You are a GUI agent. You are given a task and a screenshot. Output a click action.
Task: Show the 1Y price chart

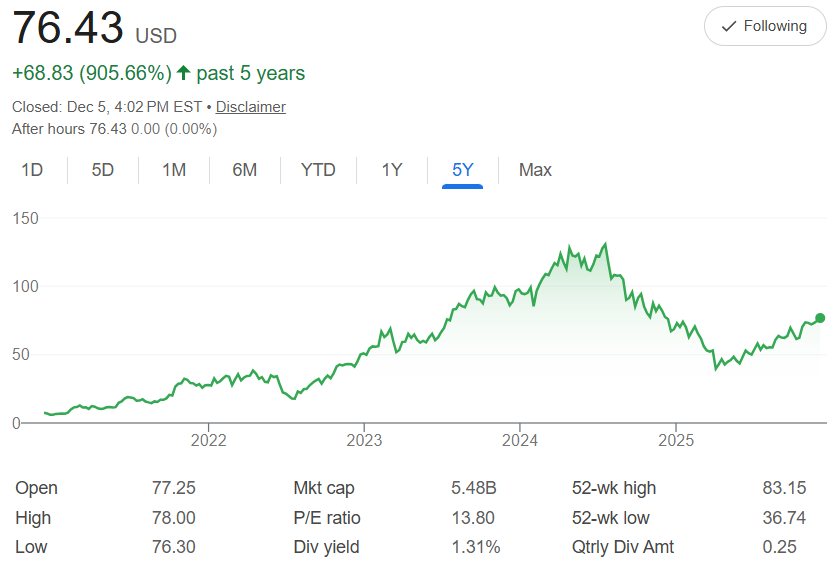(x=392, y=170)
